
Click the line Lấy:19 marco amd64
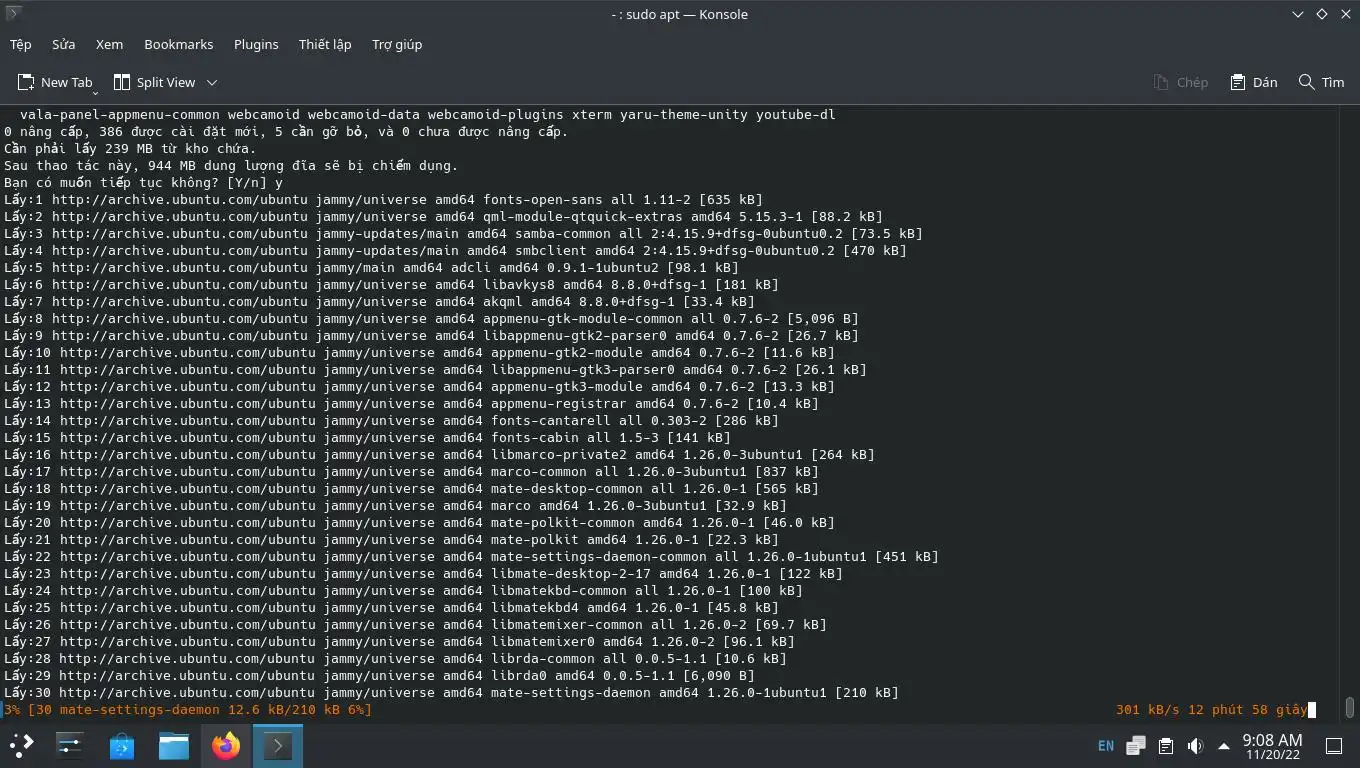point(395,505)
